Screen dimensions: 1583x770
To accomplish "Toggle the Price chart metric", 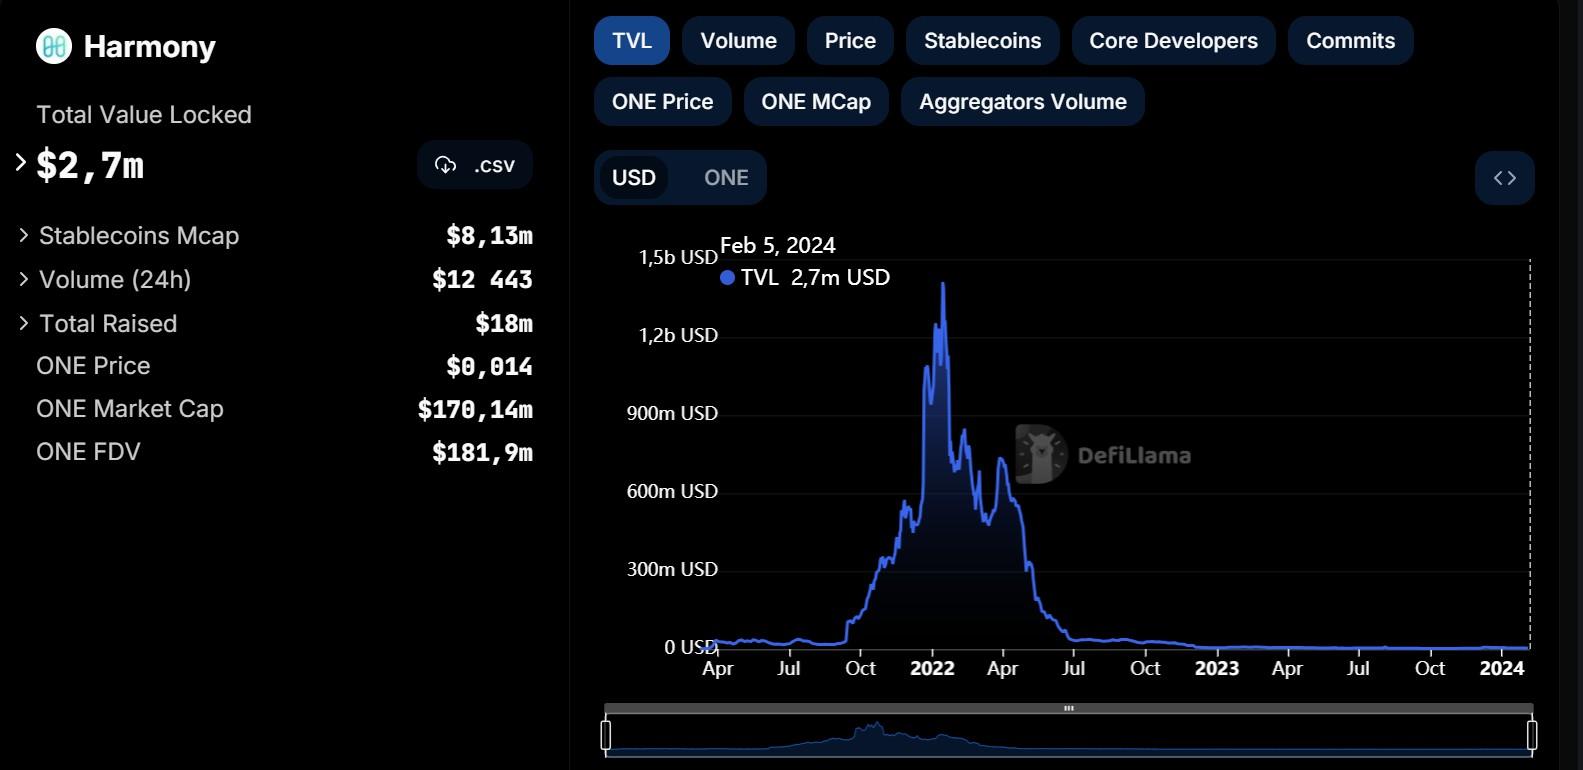I will (850, 41).
